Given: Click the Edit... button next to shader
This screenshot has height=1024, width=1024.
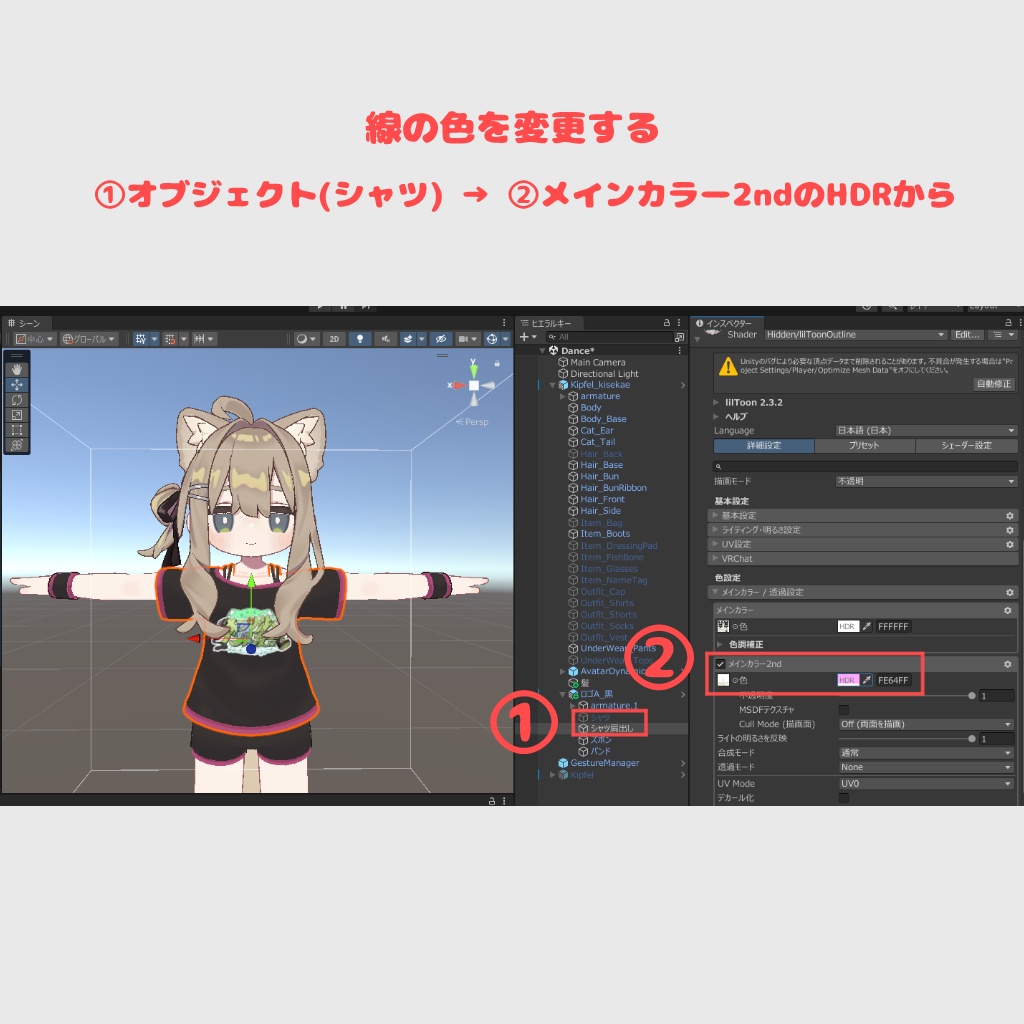Looking at the screenshot, I should coord(967,334).
